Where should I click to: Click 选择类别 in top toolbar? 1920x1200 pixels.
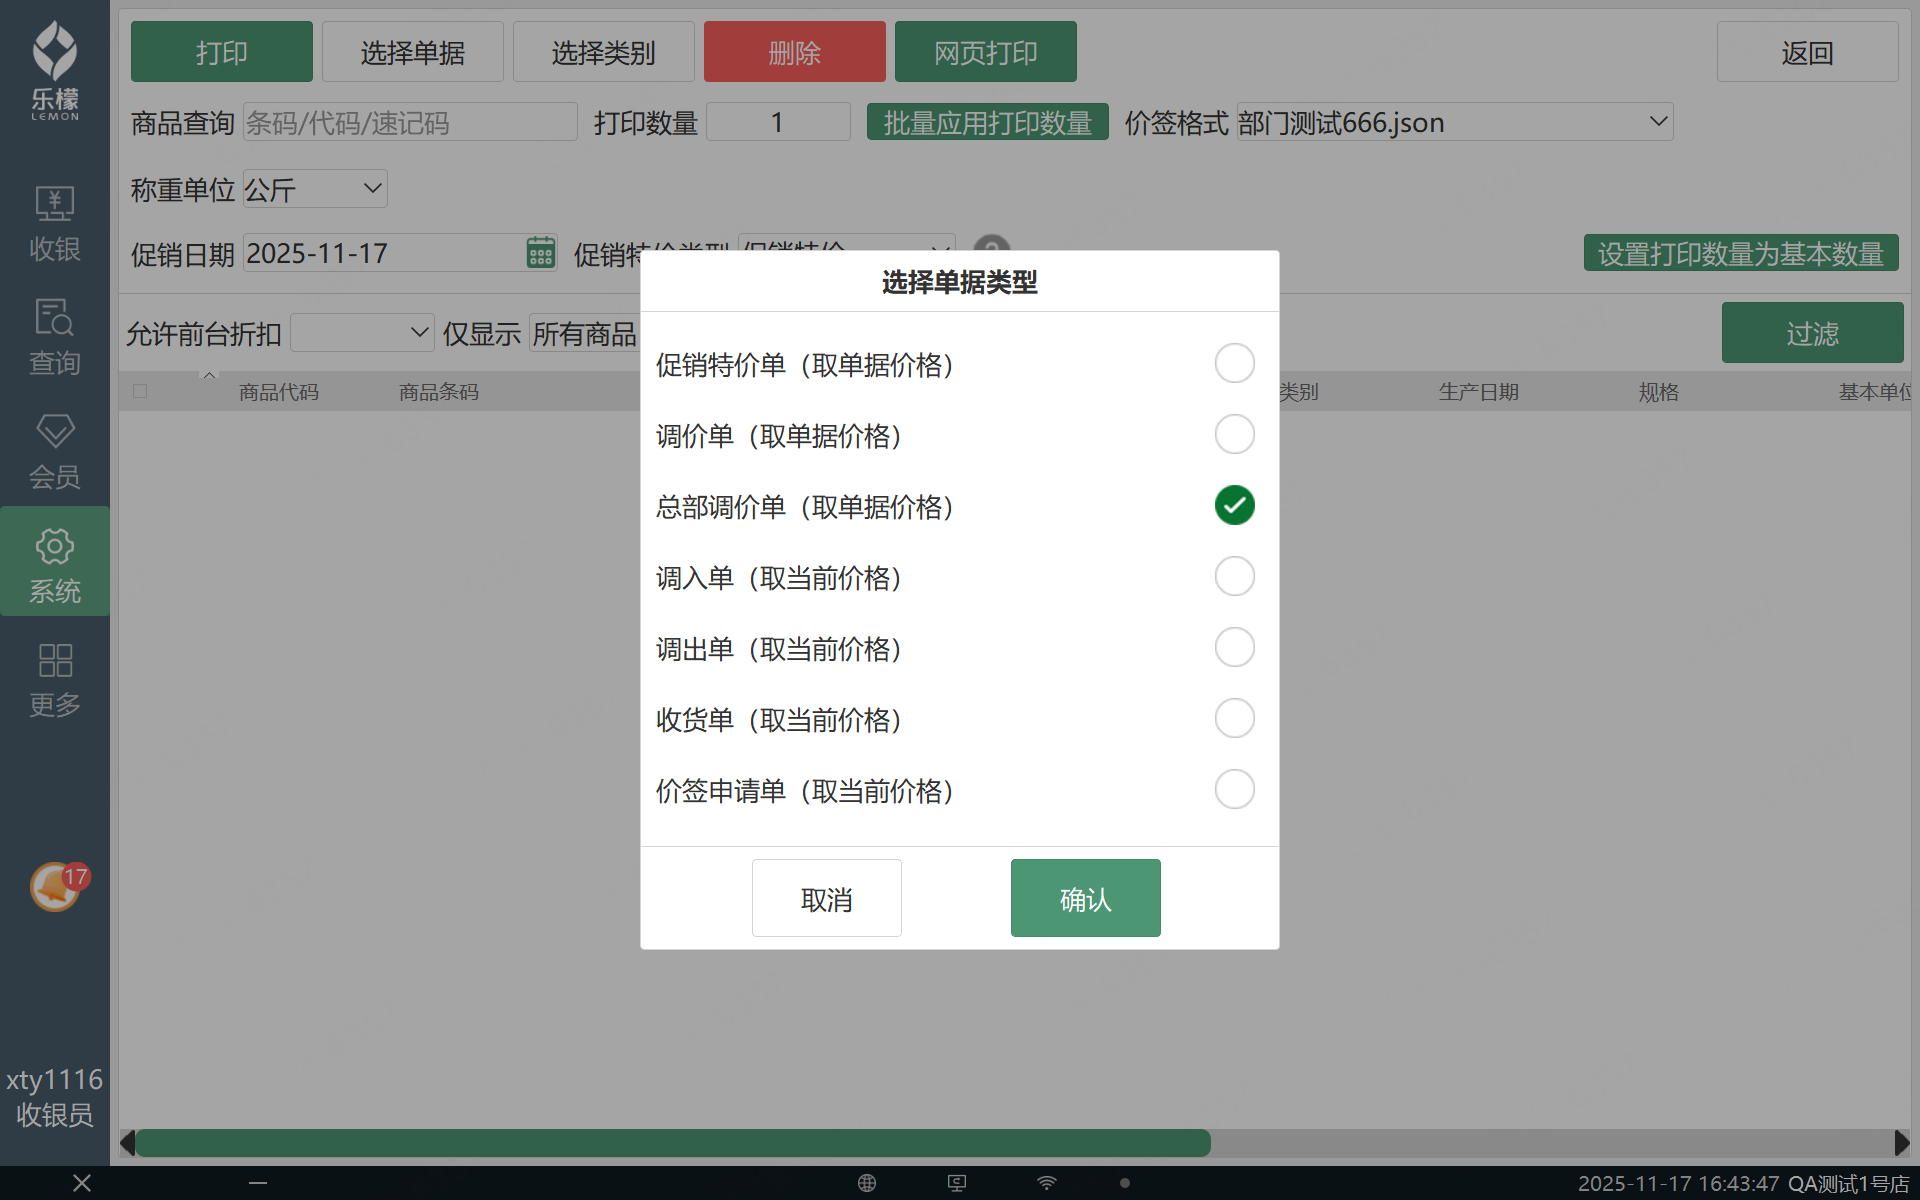tap(603, 52)
